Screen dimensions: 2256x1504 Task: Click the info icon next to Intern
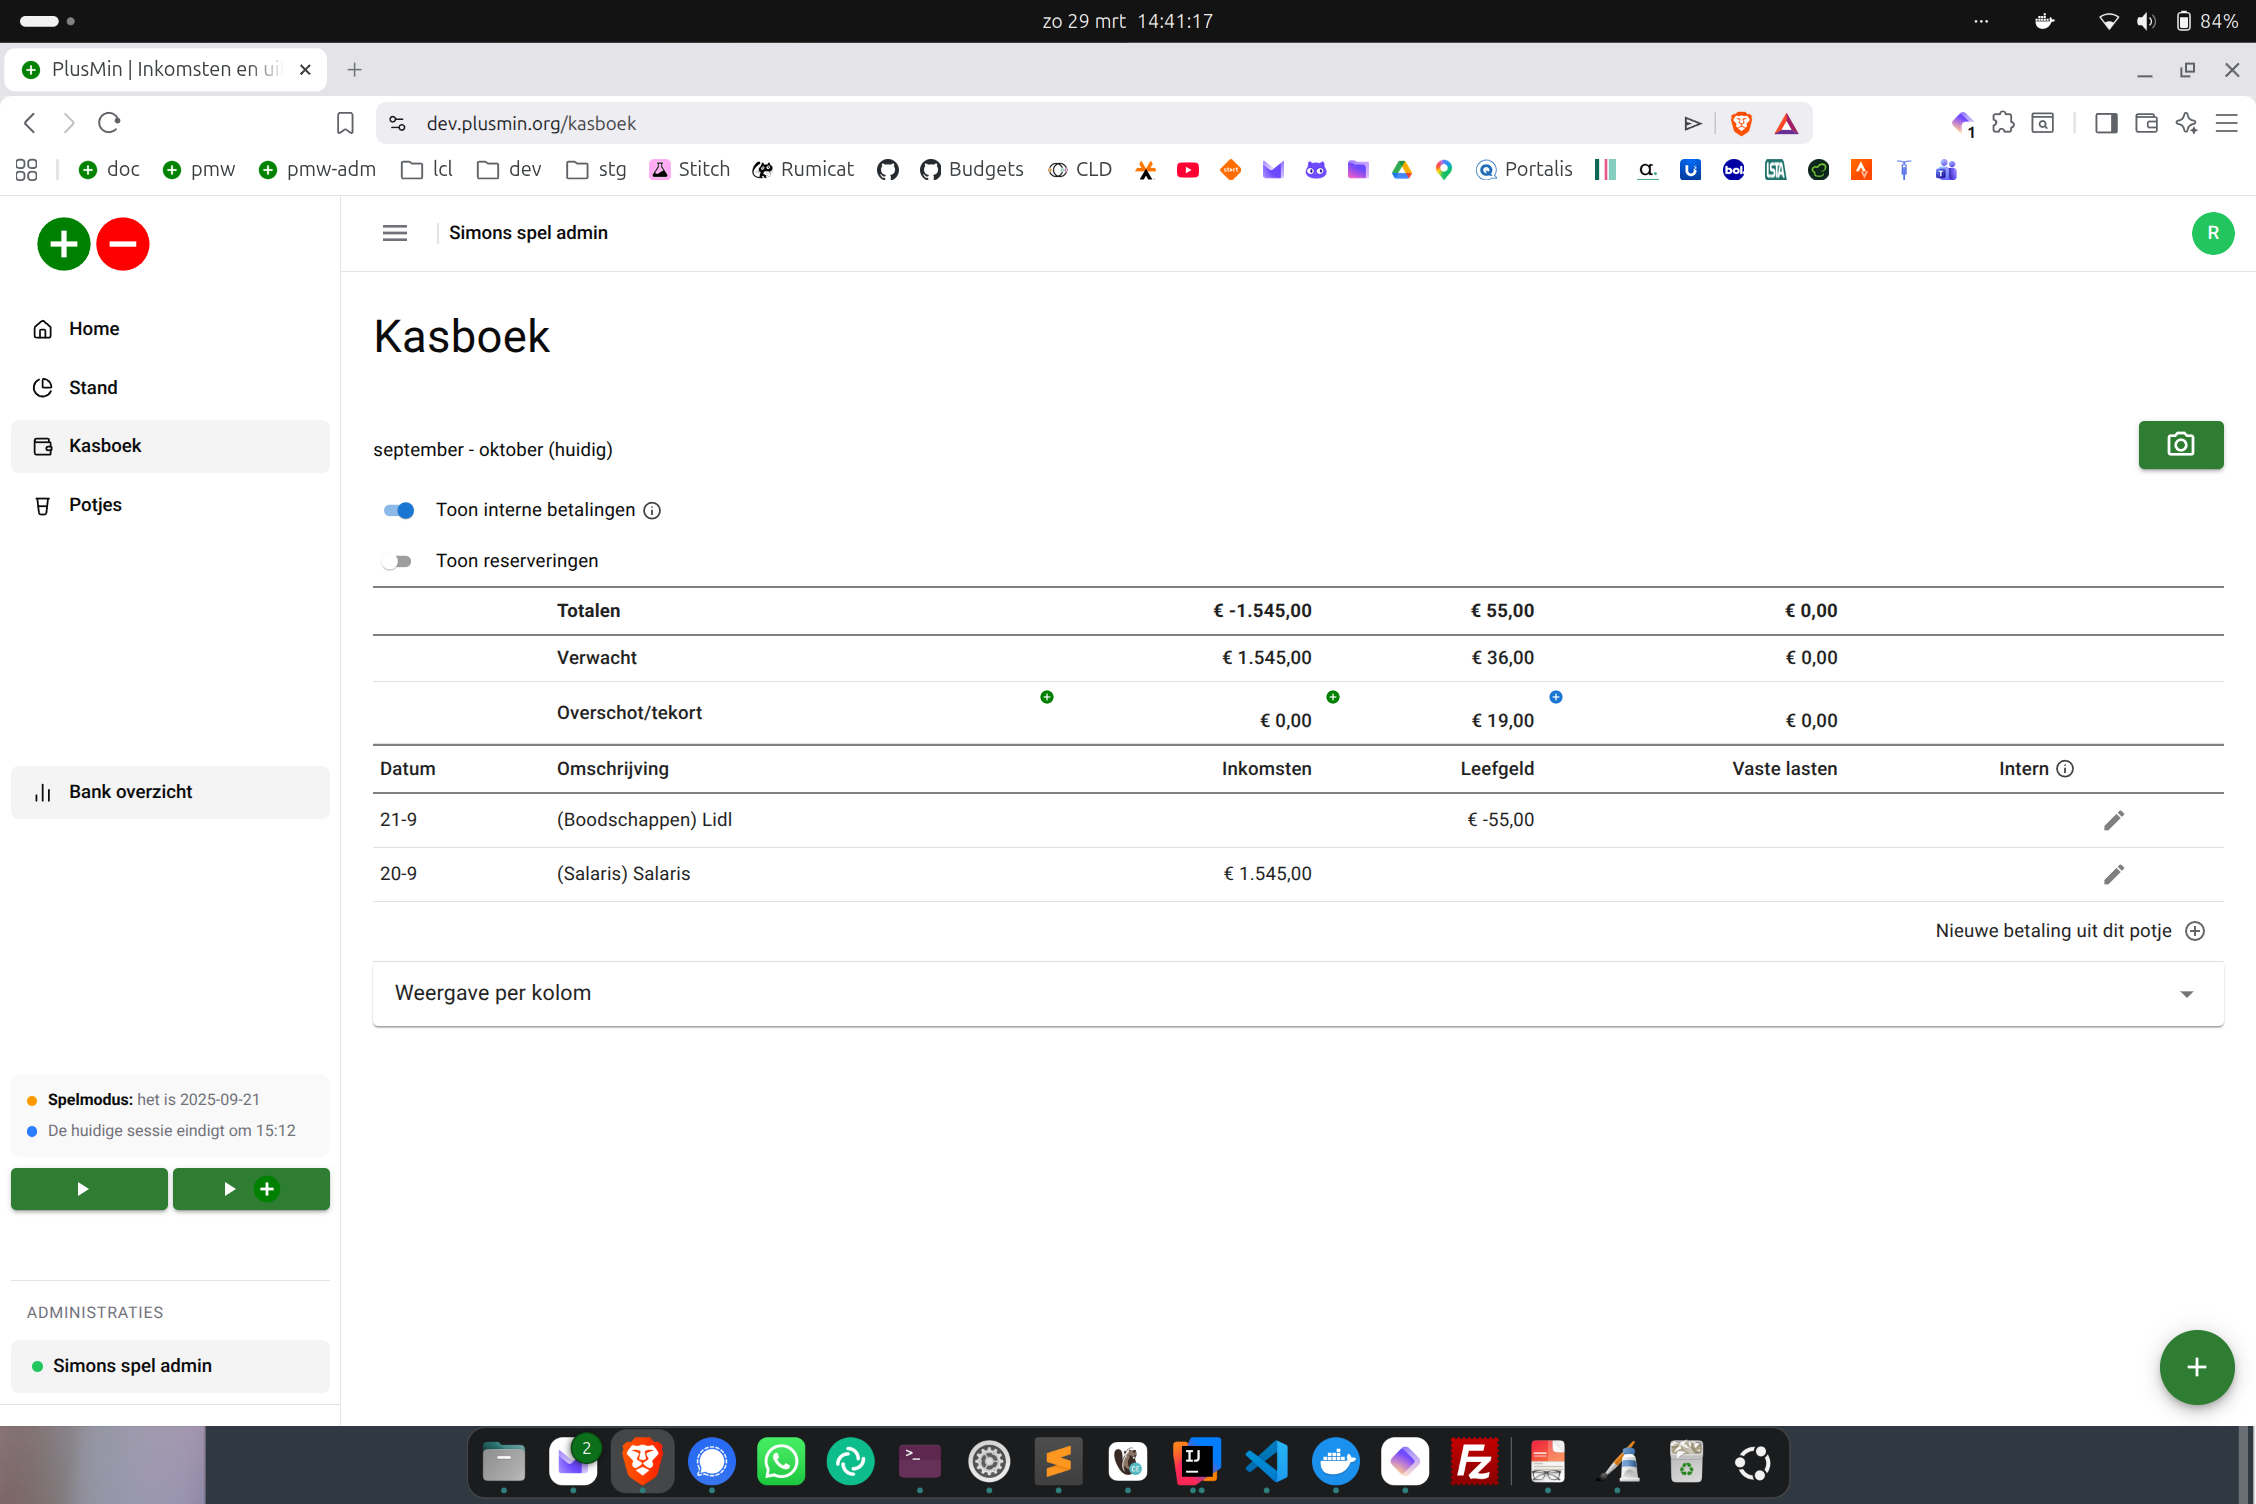click(2065, 769)
